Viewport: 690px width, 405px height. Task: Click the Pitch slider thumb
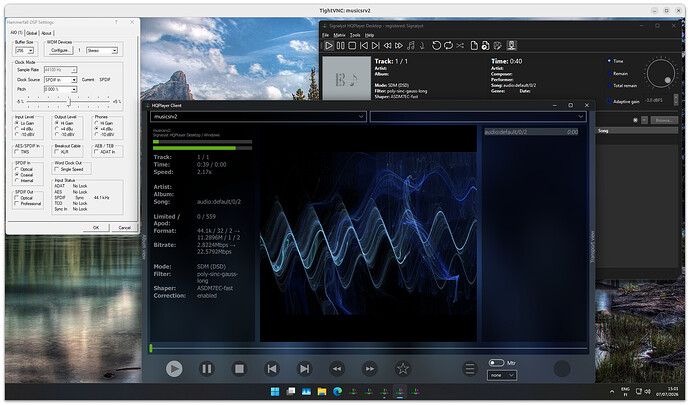(x=69, y=102)
